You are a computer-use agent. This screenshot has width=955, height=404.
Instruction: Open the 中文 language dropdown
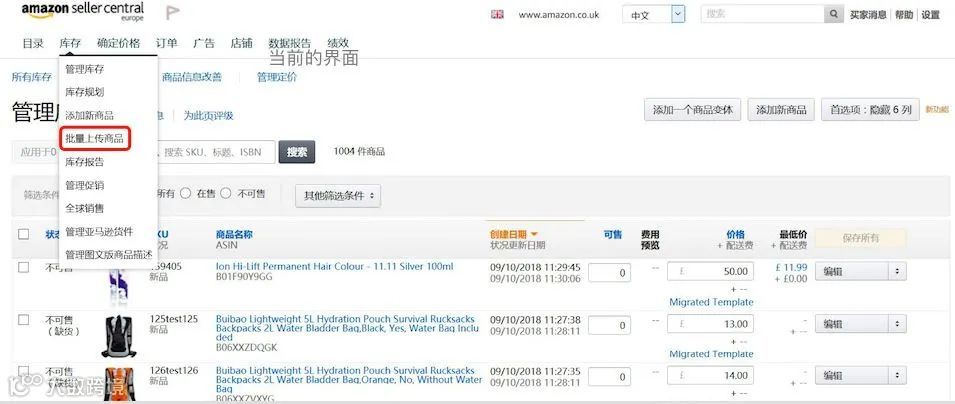coord(678,15)
